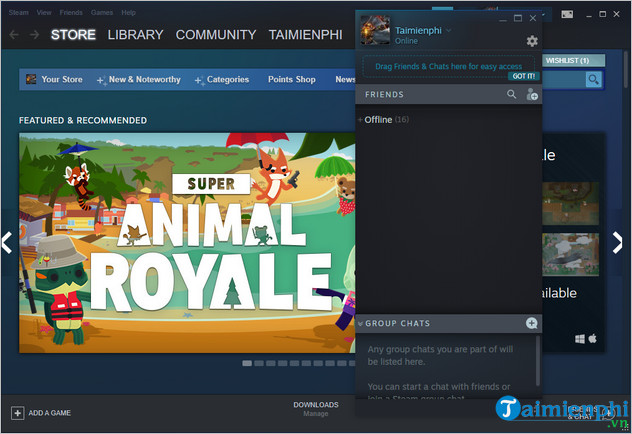Create new group chat plus icon
This screenshot has width=632, height=434.
click(x=532, y=323)
